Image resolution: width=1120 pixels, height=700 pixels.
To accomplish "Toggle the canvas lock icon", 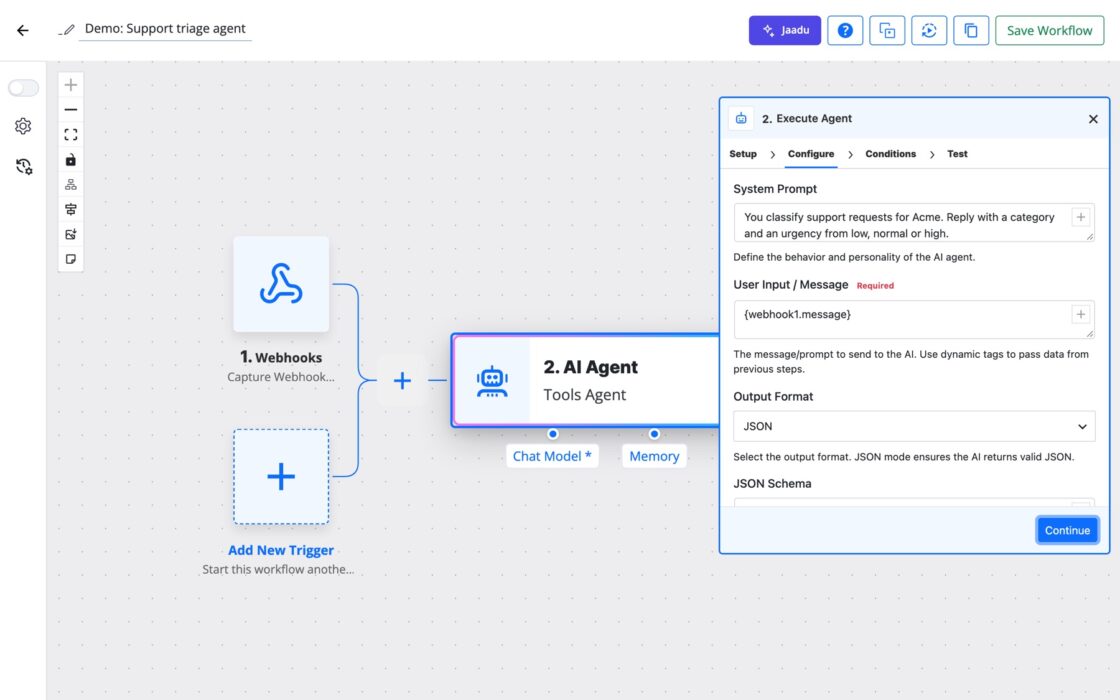I will [x=71, y=160].
